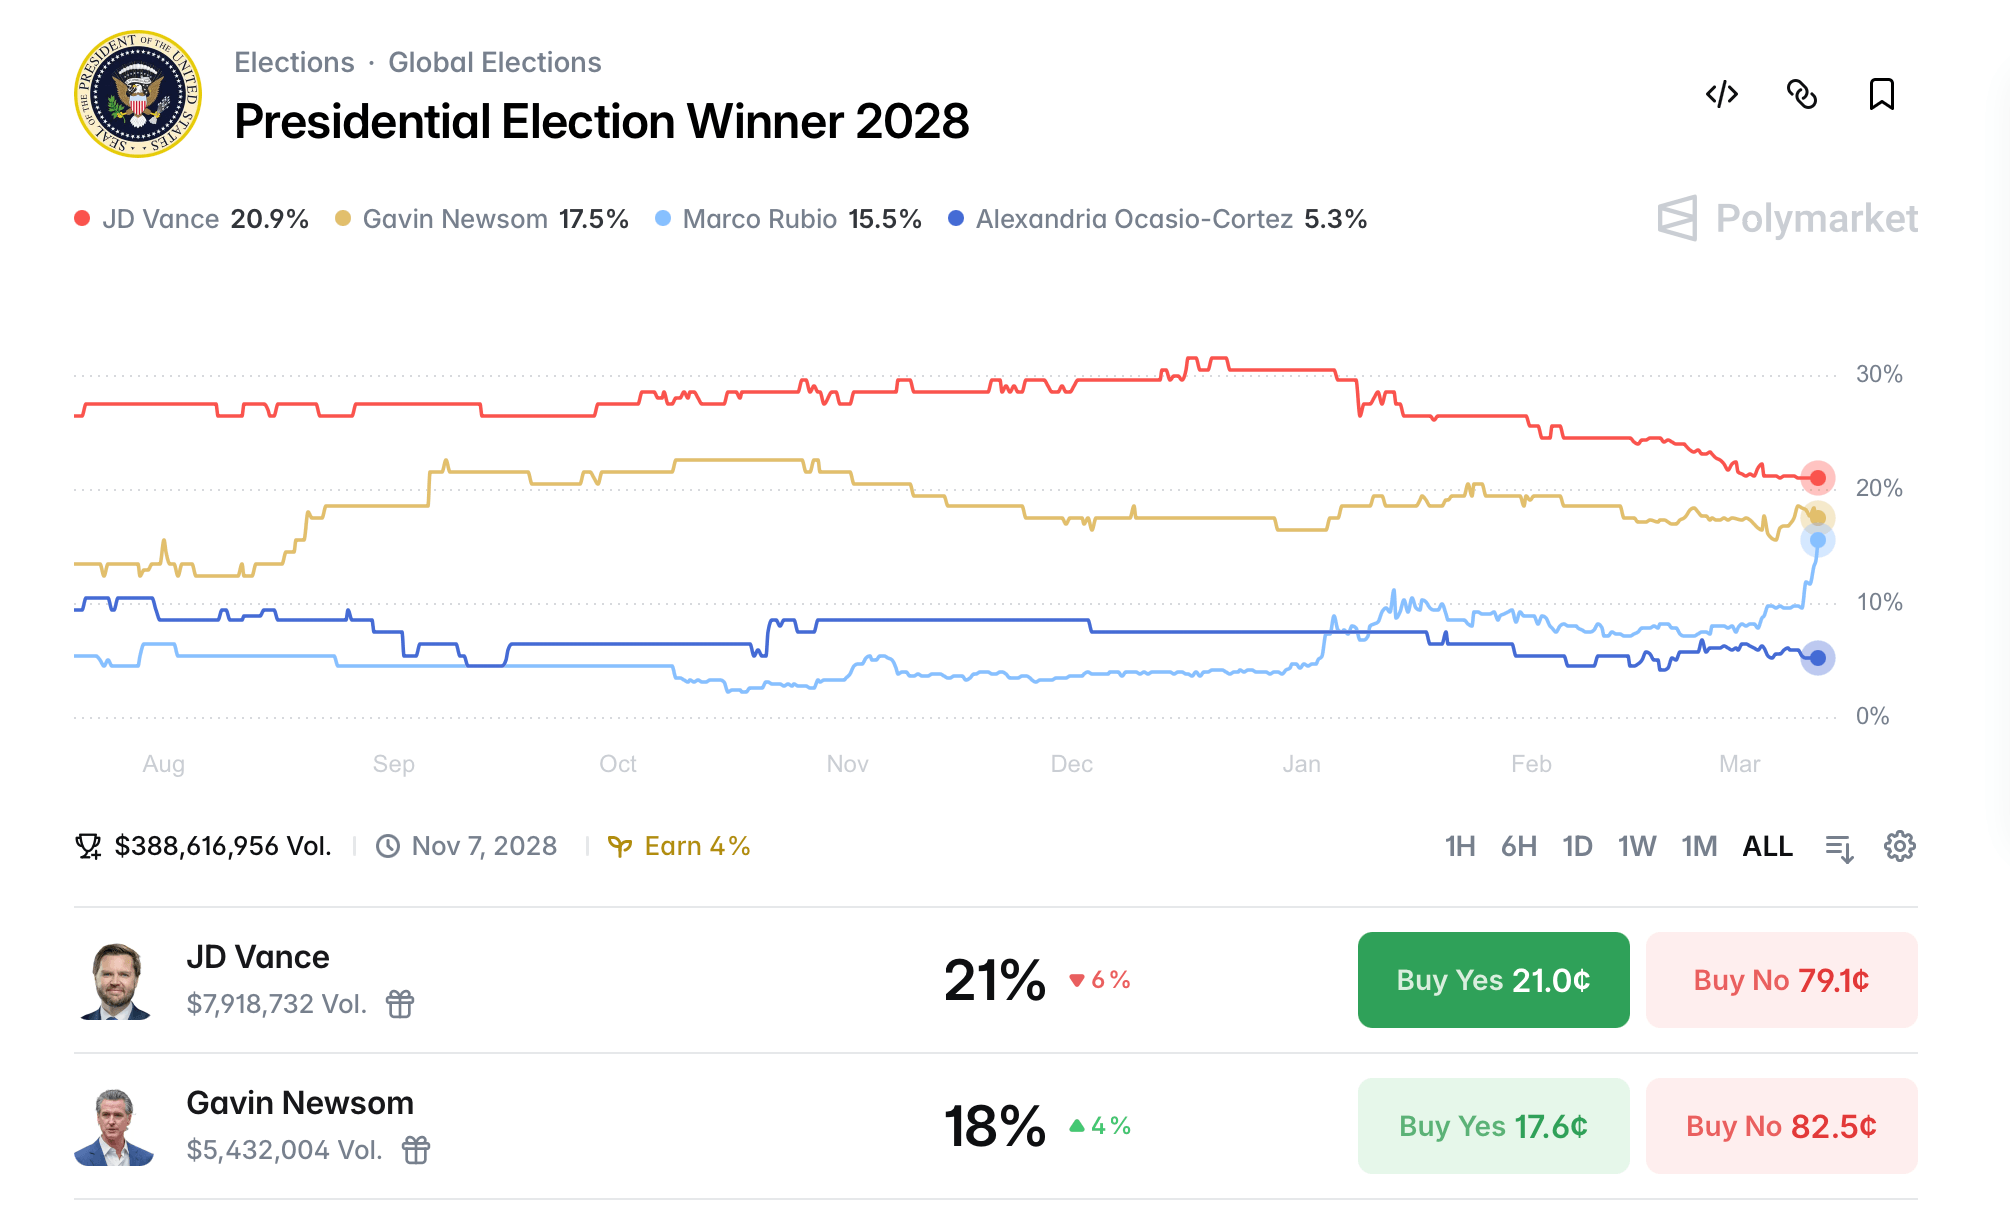Click the Earn 4% rewards icon
Viewport: 2010px width, 1214px height.
pos(622,845)
